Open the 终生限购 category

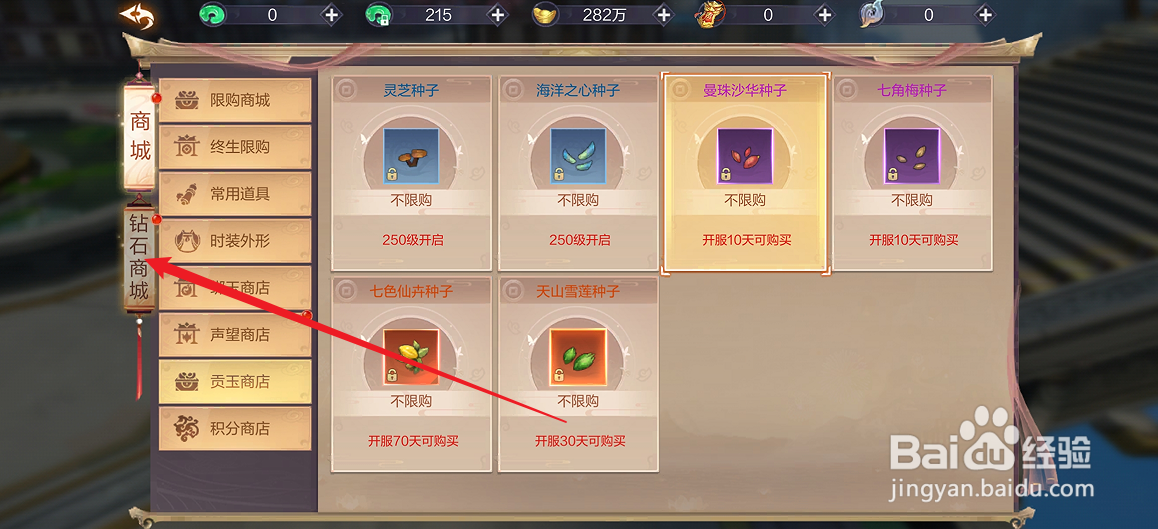coord(235,147)
